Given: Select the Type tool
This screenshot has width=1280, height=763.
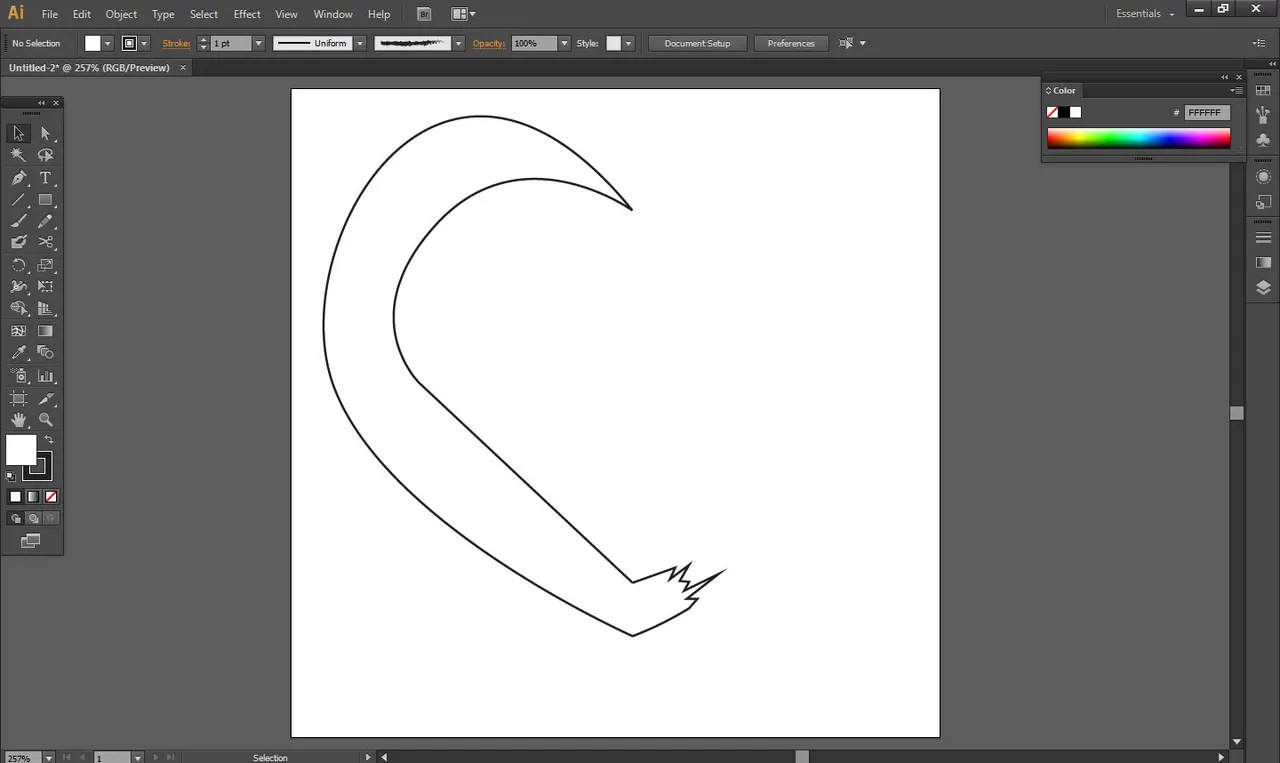Looking at the screenshot, I should (45, 178).
